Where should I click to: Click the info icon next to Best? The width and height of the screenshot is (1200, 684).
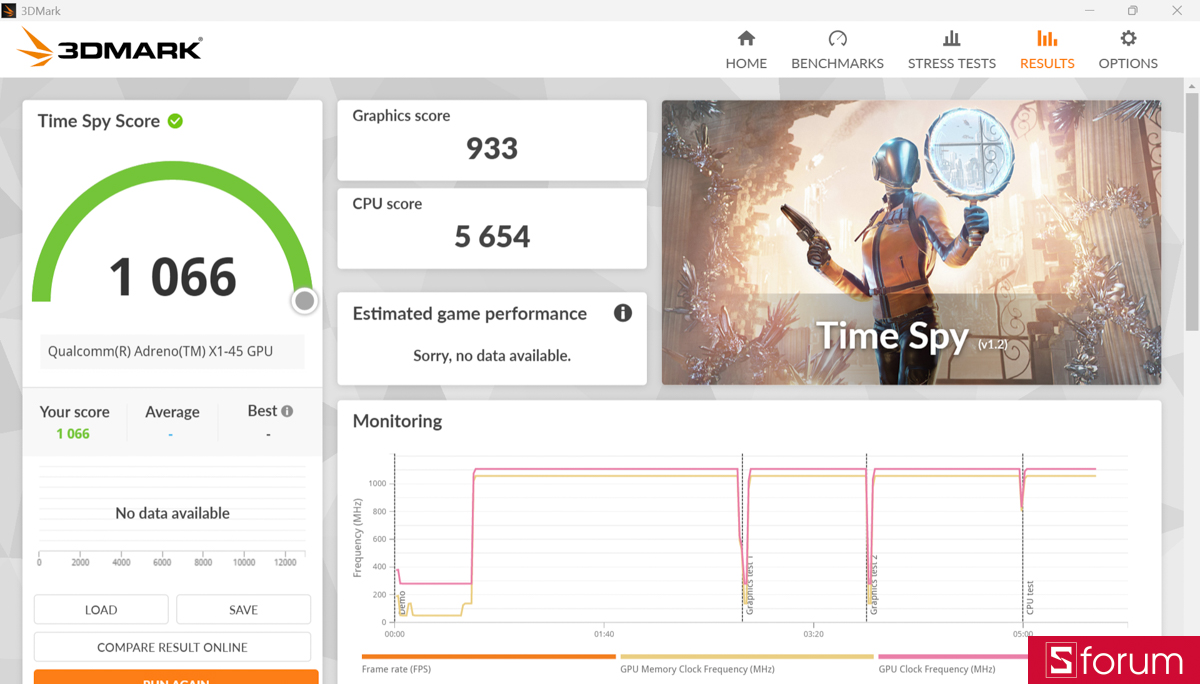[287, 409]
